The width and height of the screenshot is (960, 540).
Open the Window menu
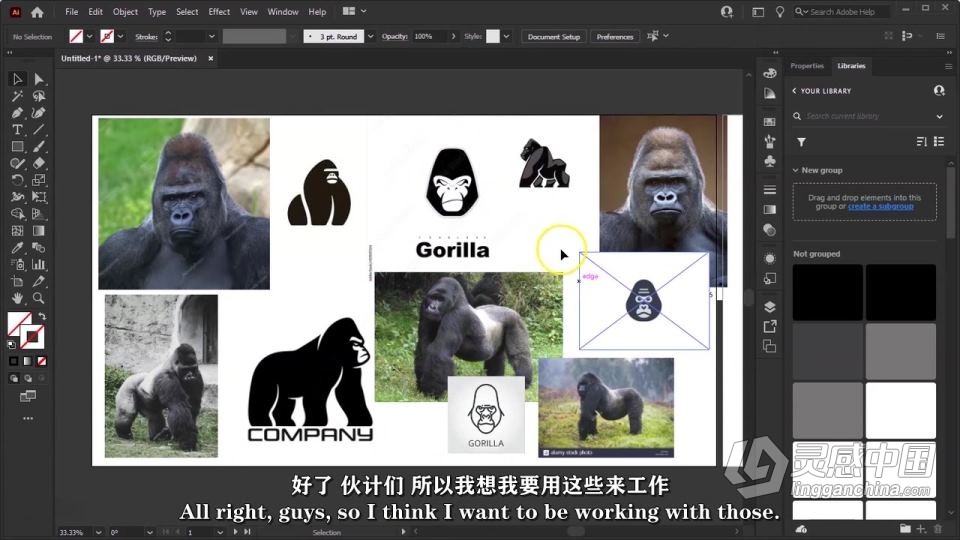pyautogui.click(x=283, y=12)
